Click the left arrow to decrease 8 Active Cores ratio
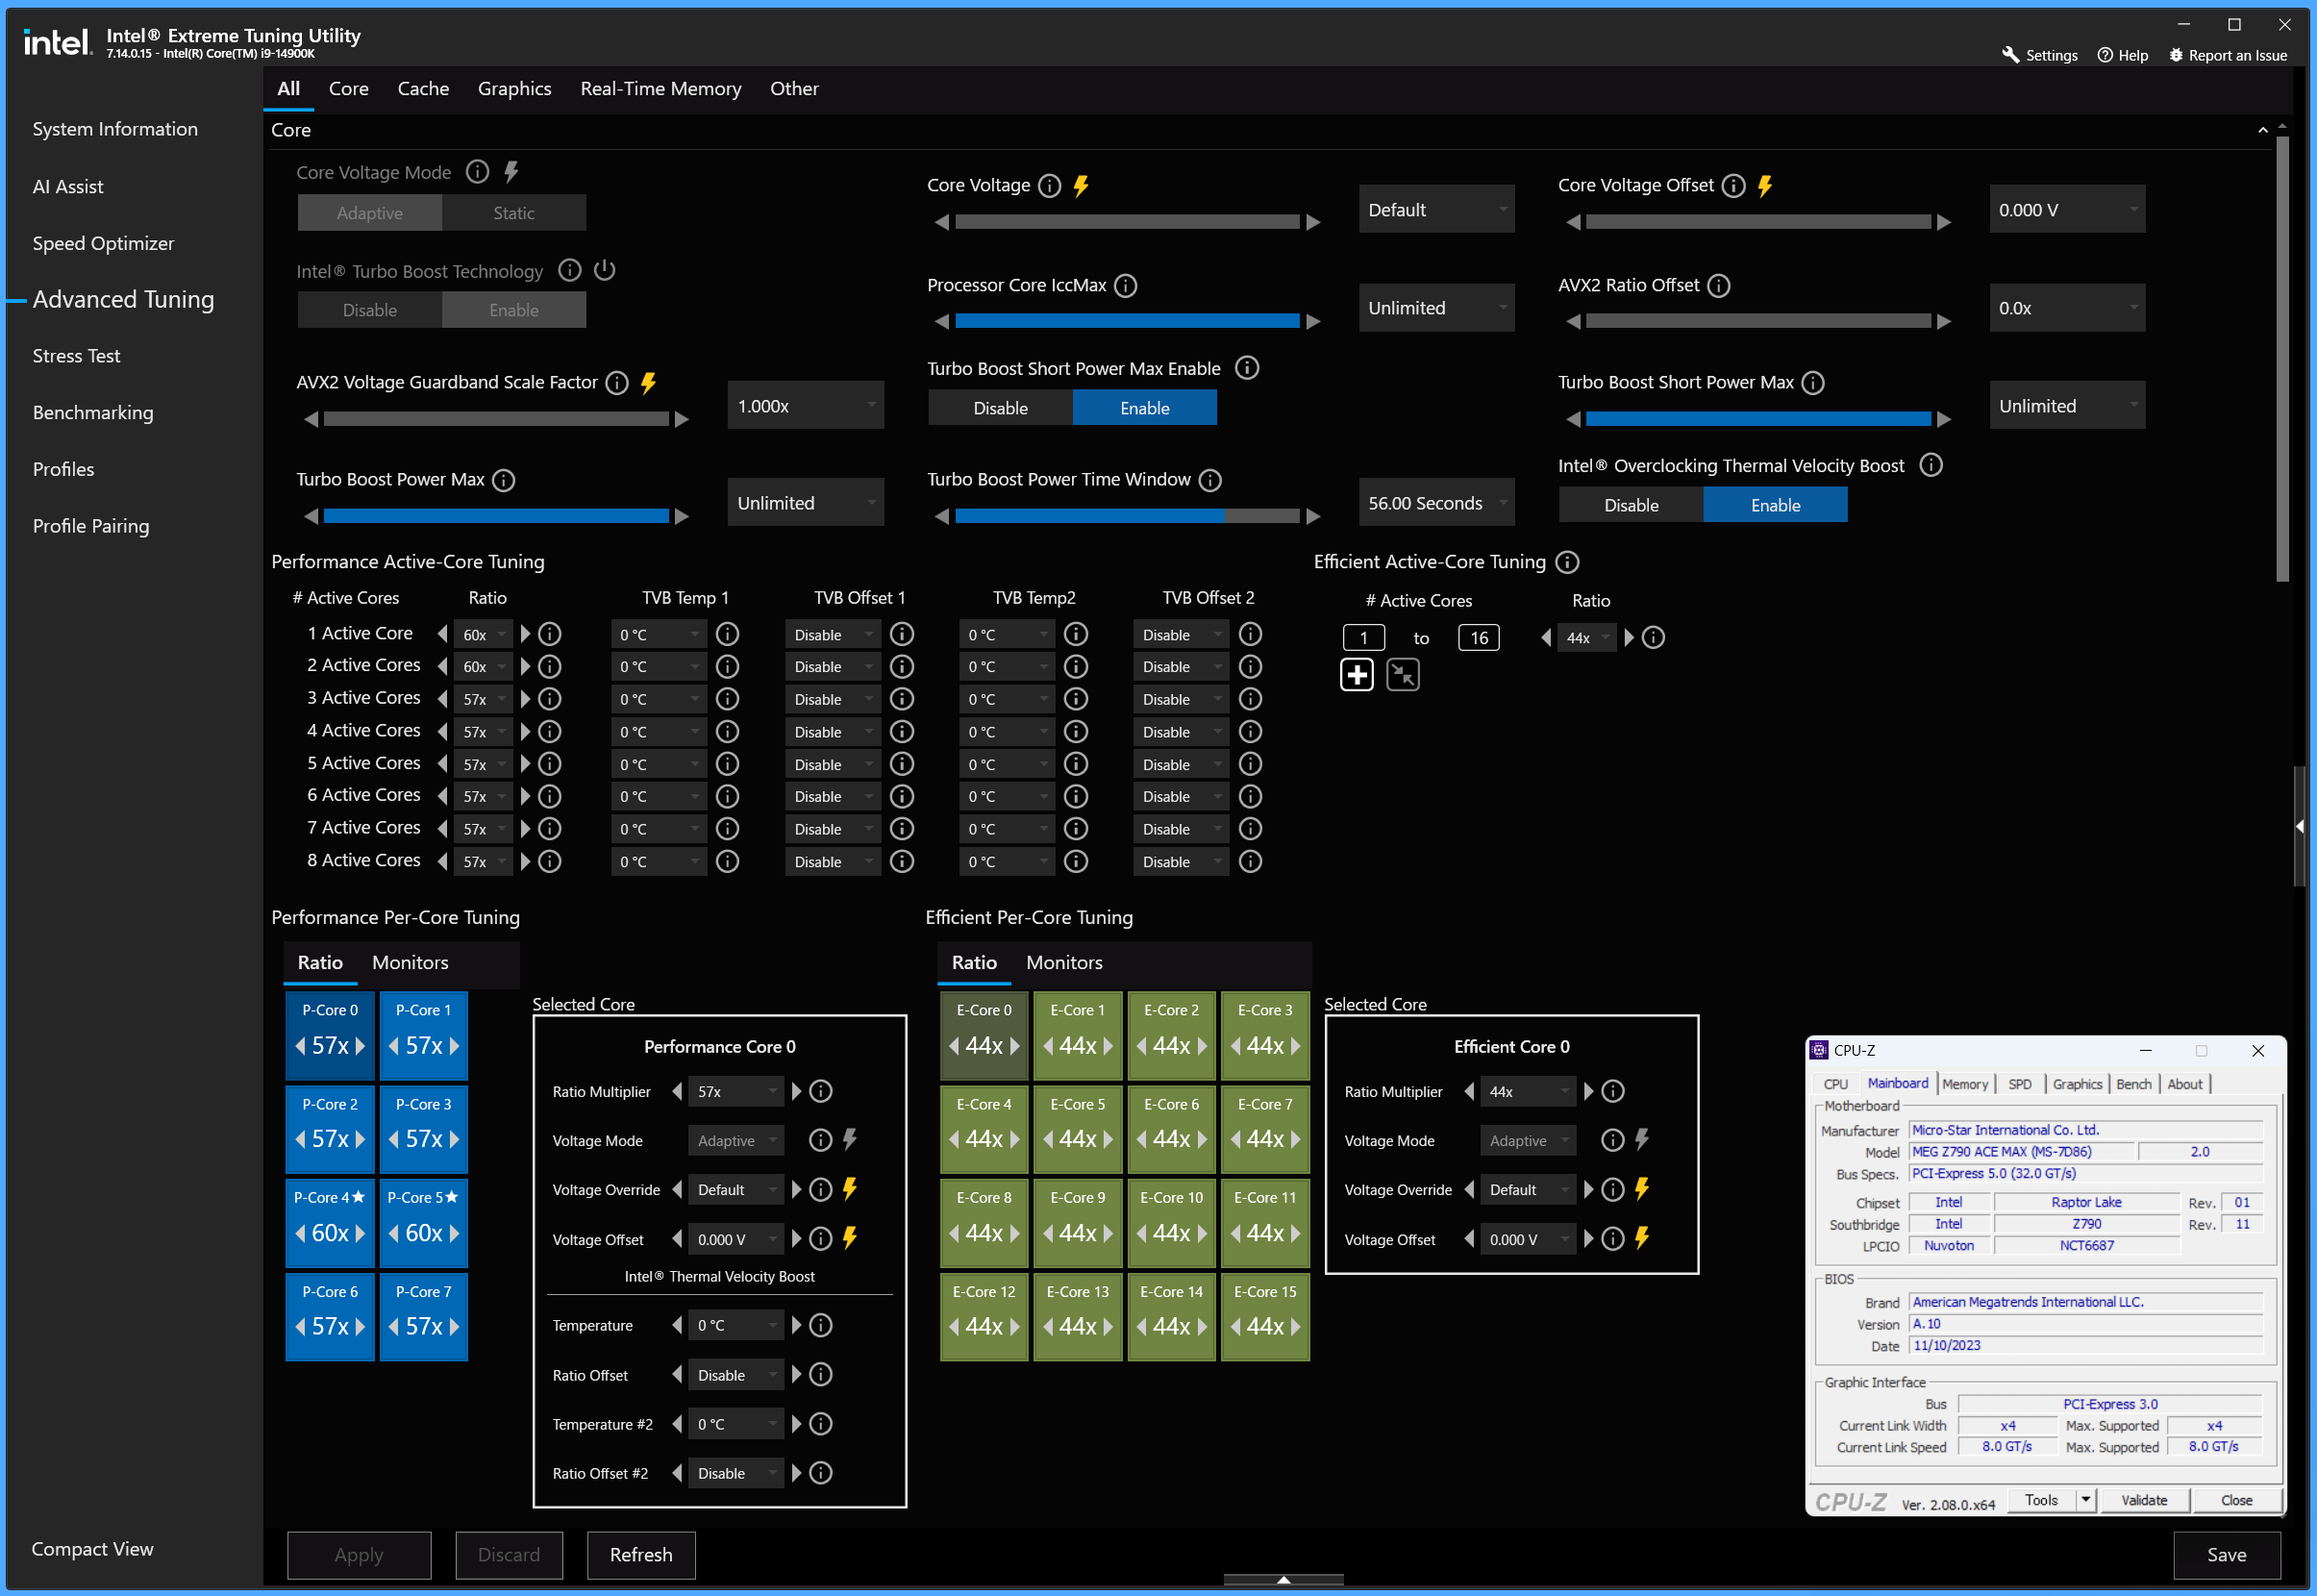Screen dimensions: 2317x1596 (x=442, y=861)
